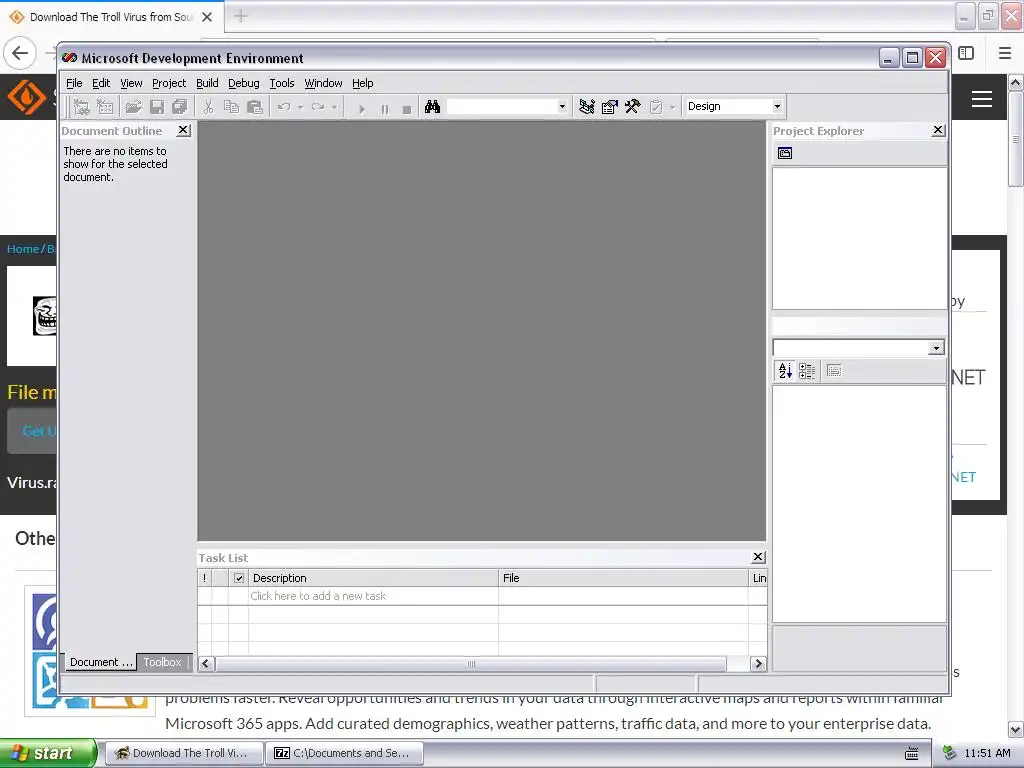
Task: Click the Properties Window toolbar icon
Action: coord(609,107)
